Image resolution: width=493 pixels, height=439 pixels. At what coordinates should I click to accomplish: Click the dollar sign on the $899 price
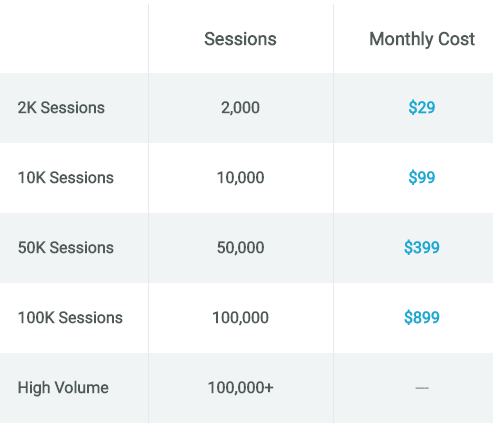point(408,317)
